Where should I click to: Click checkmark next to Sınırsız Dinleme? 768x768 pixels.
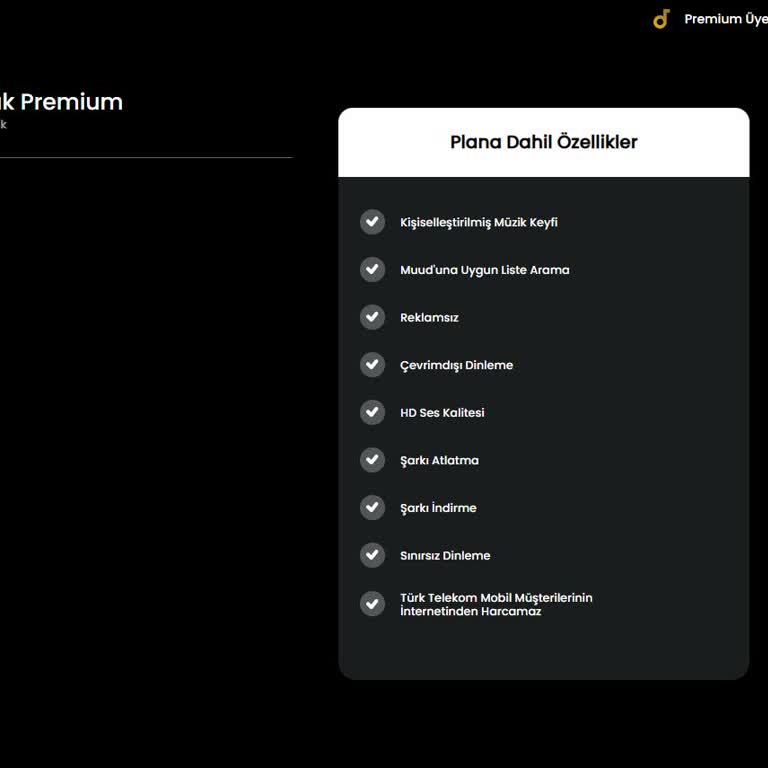(372, 554)
